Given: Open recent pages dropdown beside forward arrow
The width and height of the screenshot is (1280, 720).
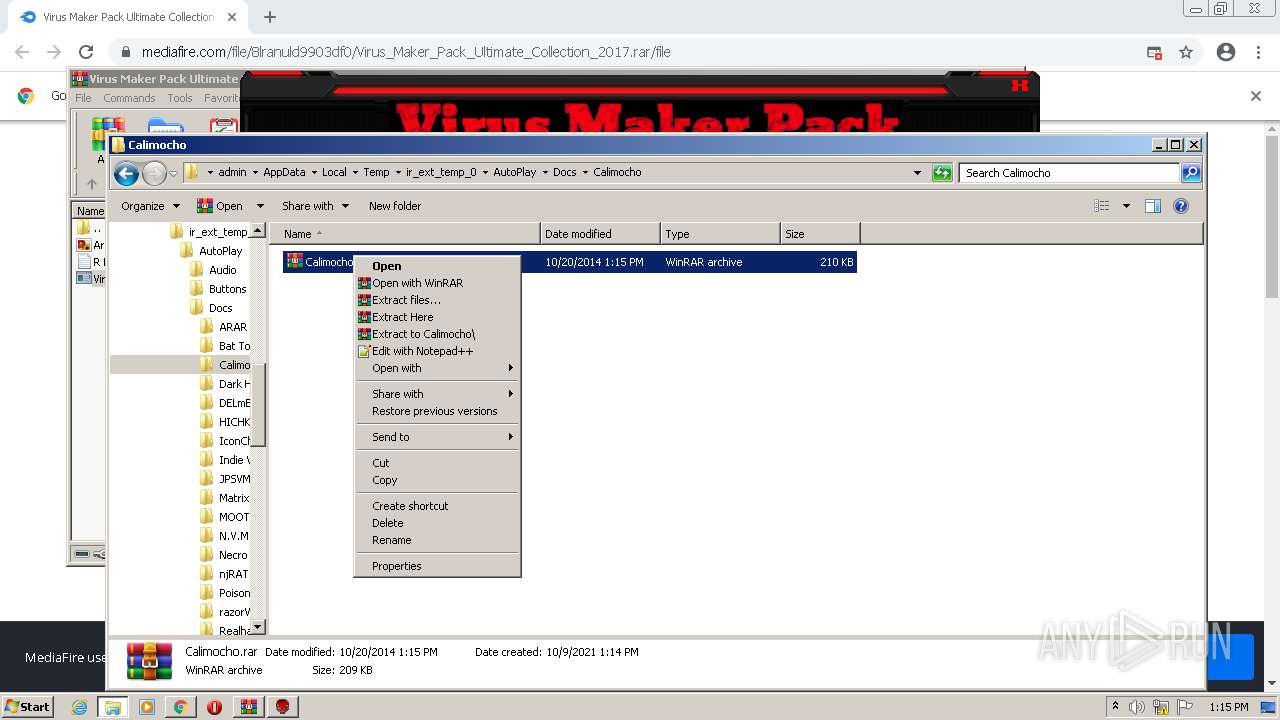Looking at the screenshot, I should (173, 174).
